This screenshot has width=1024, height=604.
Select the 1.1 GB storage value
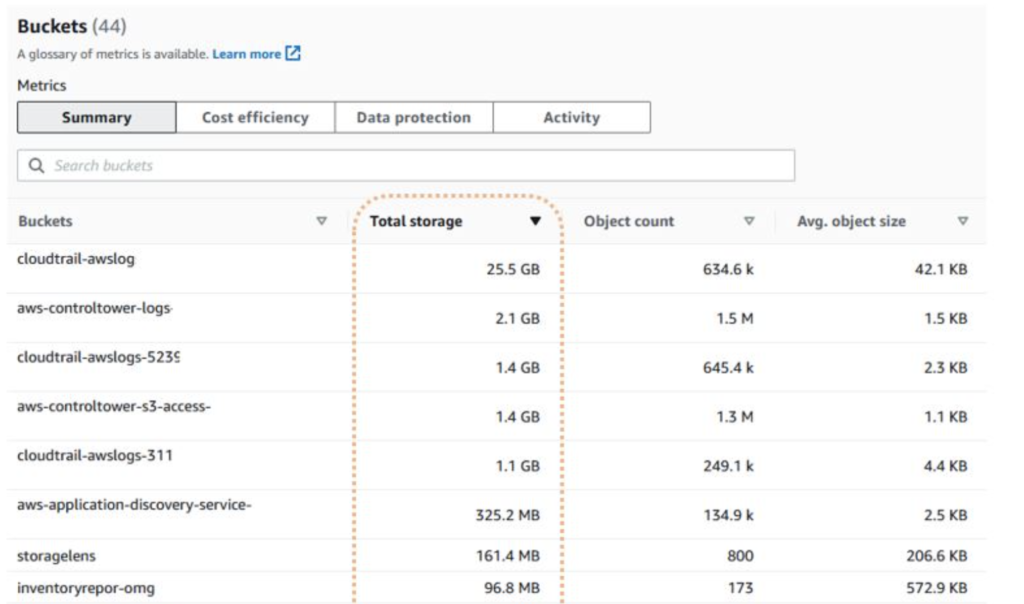pos(517,466)
